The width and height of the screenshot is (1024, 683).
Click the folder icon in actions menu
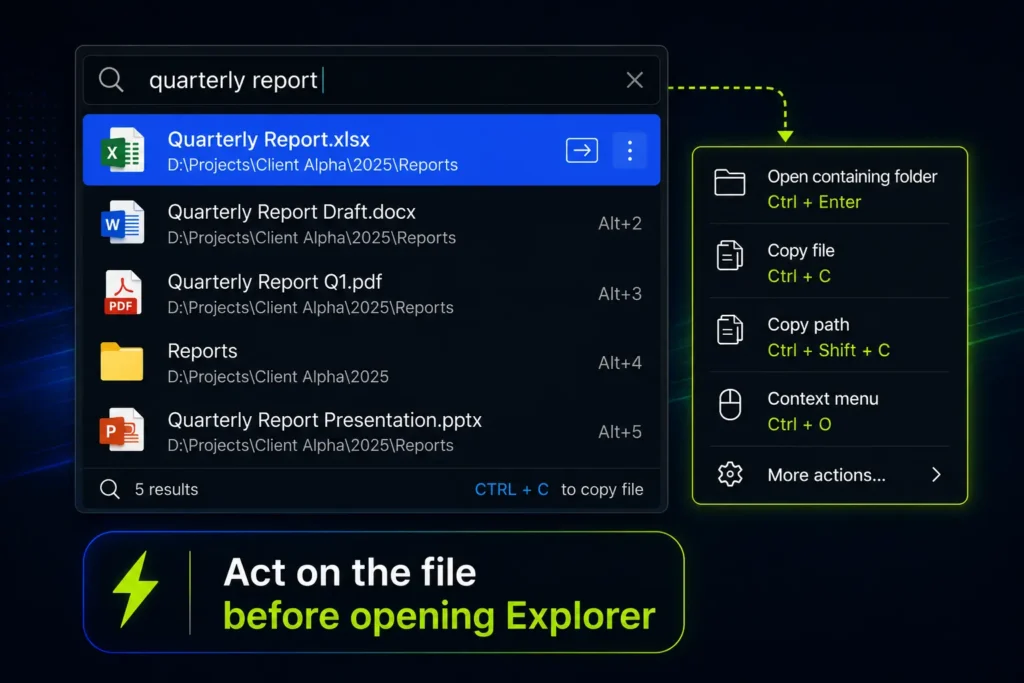[x=729, y=182]
